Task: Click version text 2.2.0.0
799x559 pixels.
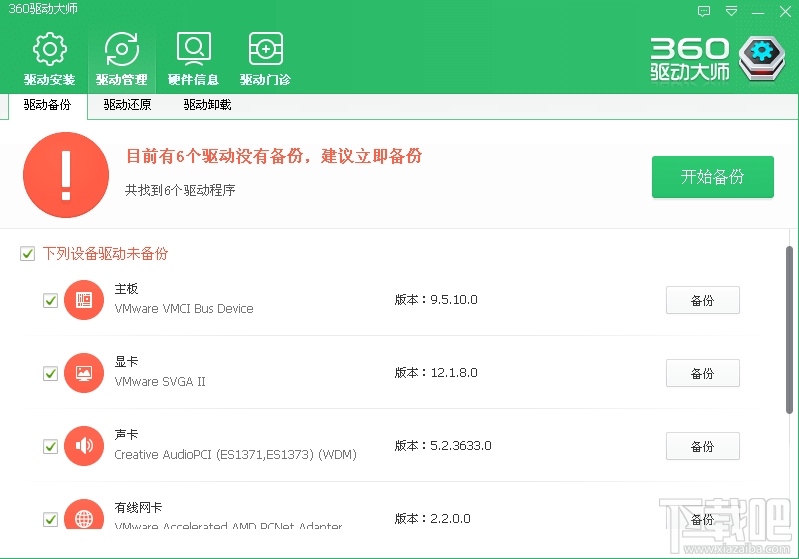Action: [x=450, y=518]
